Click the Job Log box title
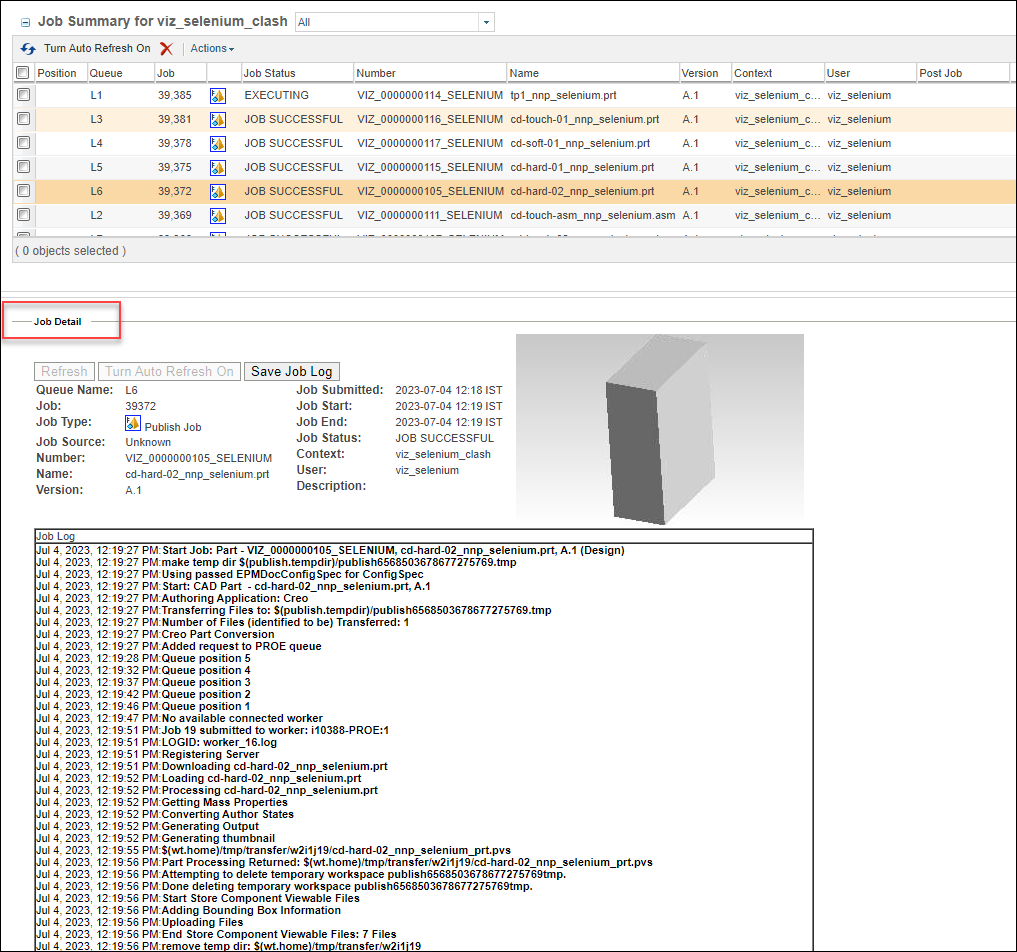This screenshot has width=1017, height=952. 56,536
